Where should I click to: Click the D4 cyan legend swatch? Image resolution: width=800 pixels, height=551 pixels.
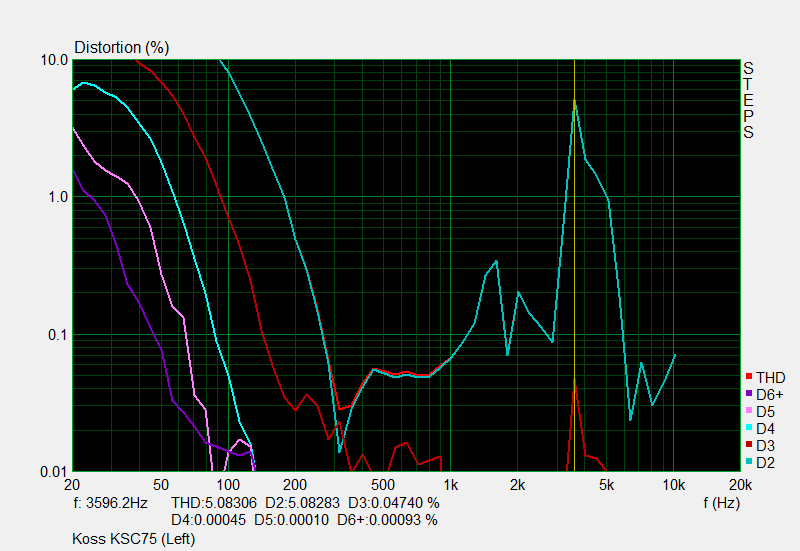tap(749, 427)
